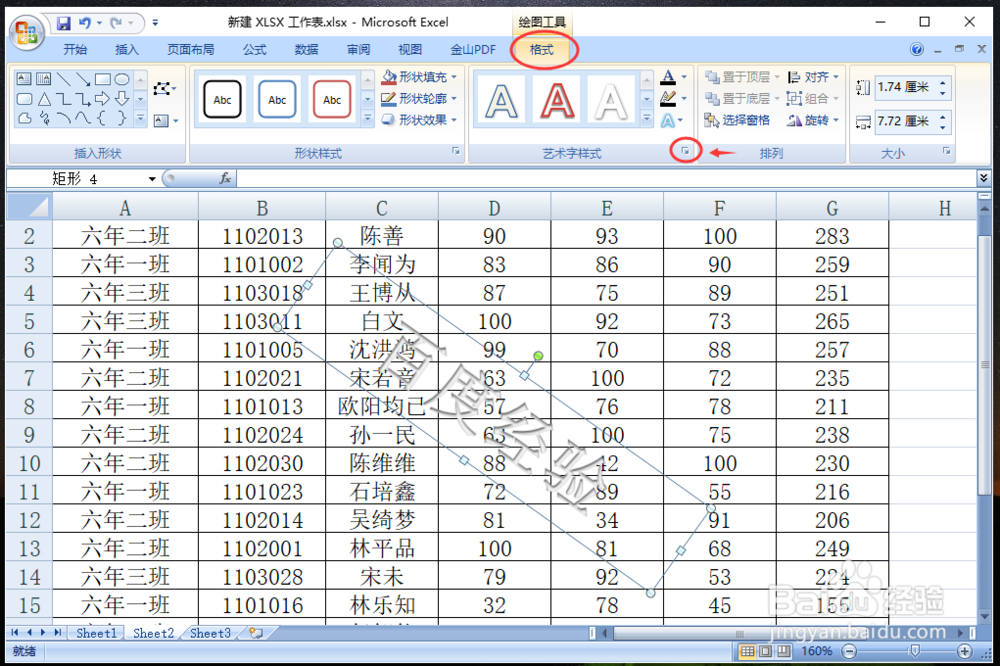Choose the right block arrow shape
This screenshot has width=1000, height=666.
(x=102, y=99)
